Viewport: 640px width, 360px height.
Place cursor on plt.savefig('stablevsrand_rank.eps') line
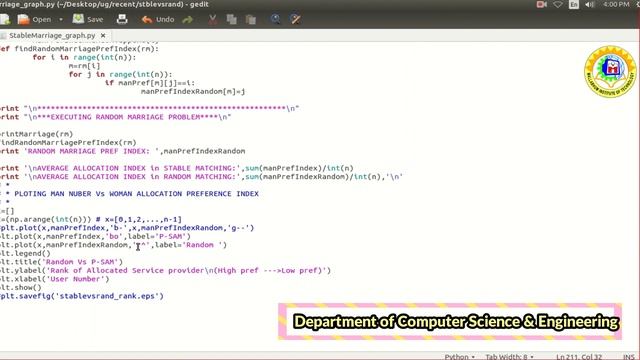click(82, 296)
